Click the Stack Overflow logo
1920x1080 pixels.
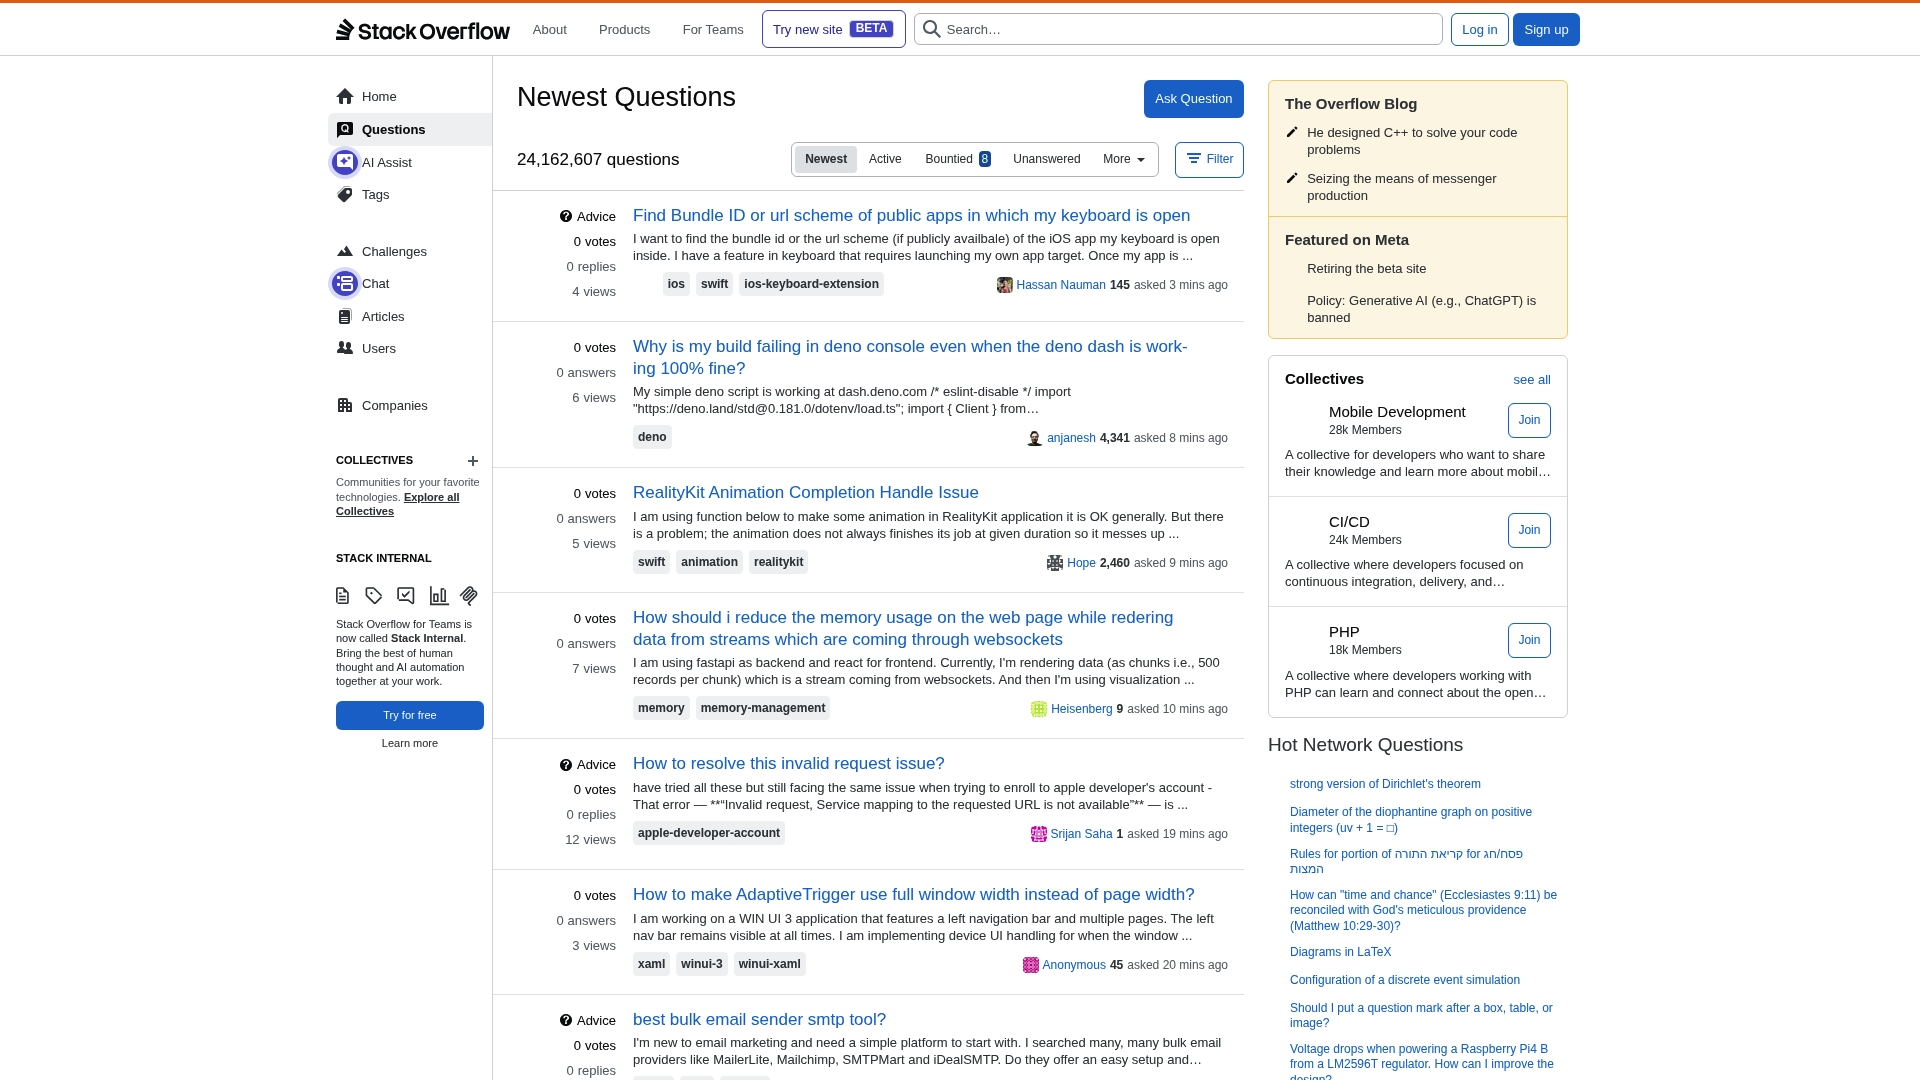pos(422,29)
